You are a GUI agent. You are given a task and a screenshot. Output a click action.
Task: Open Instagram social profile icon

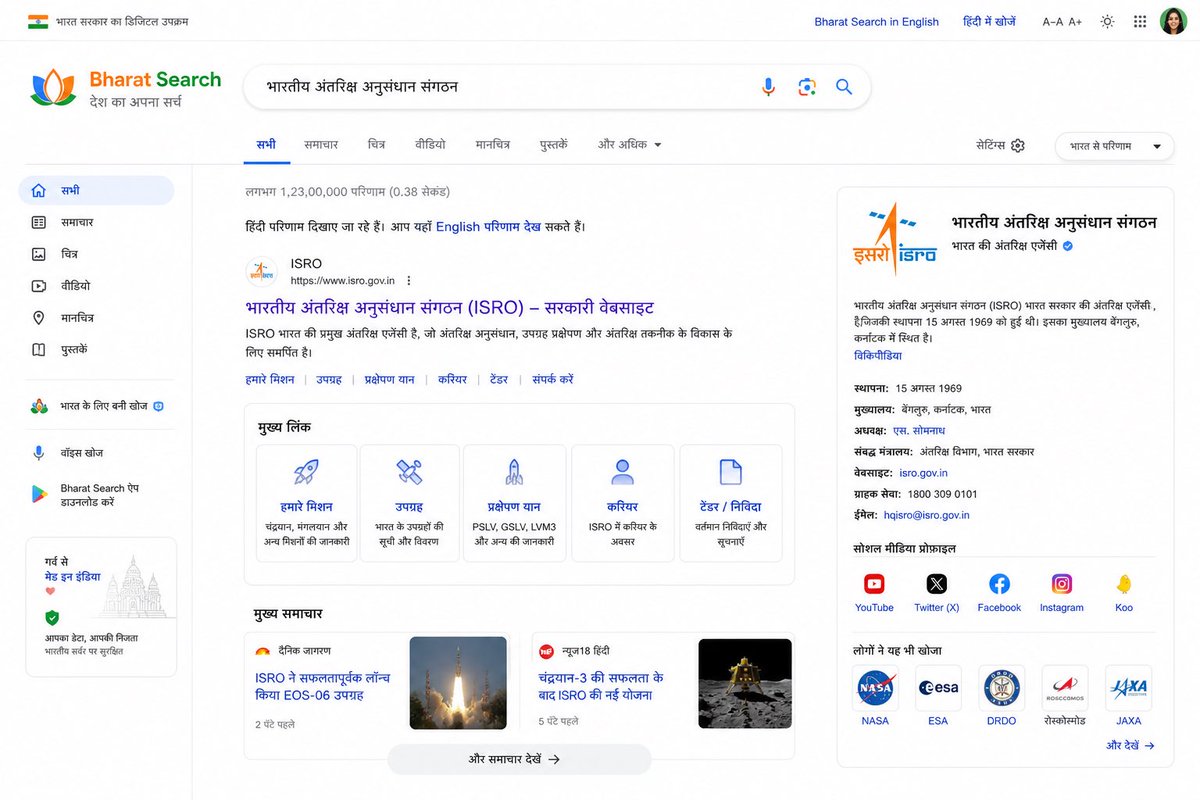1062,584
